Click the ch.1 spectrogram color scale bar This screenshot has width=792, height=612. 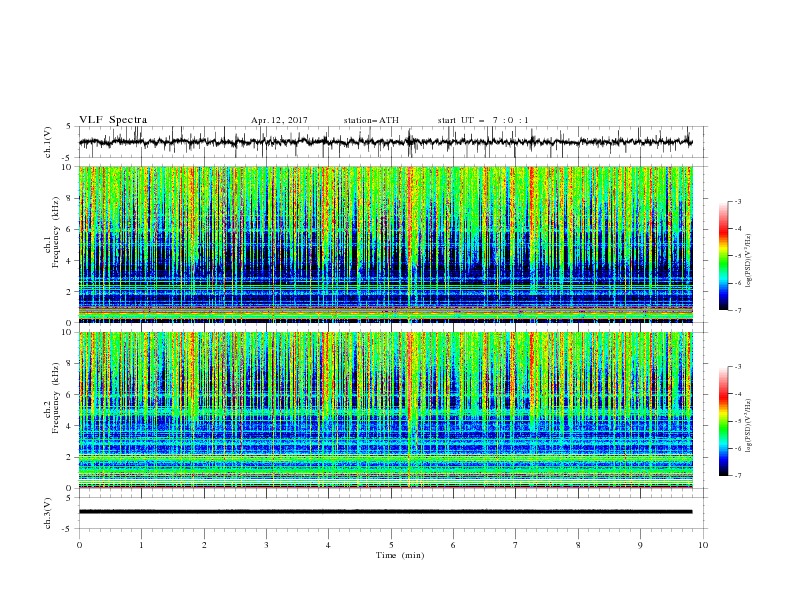click(x=723, y=256)
